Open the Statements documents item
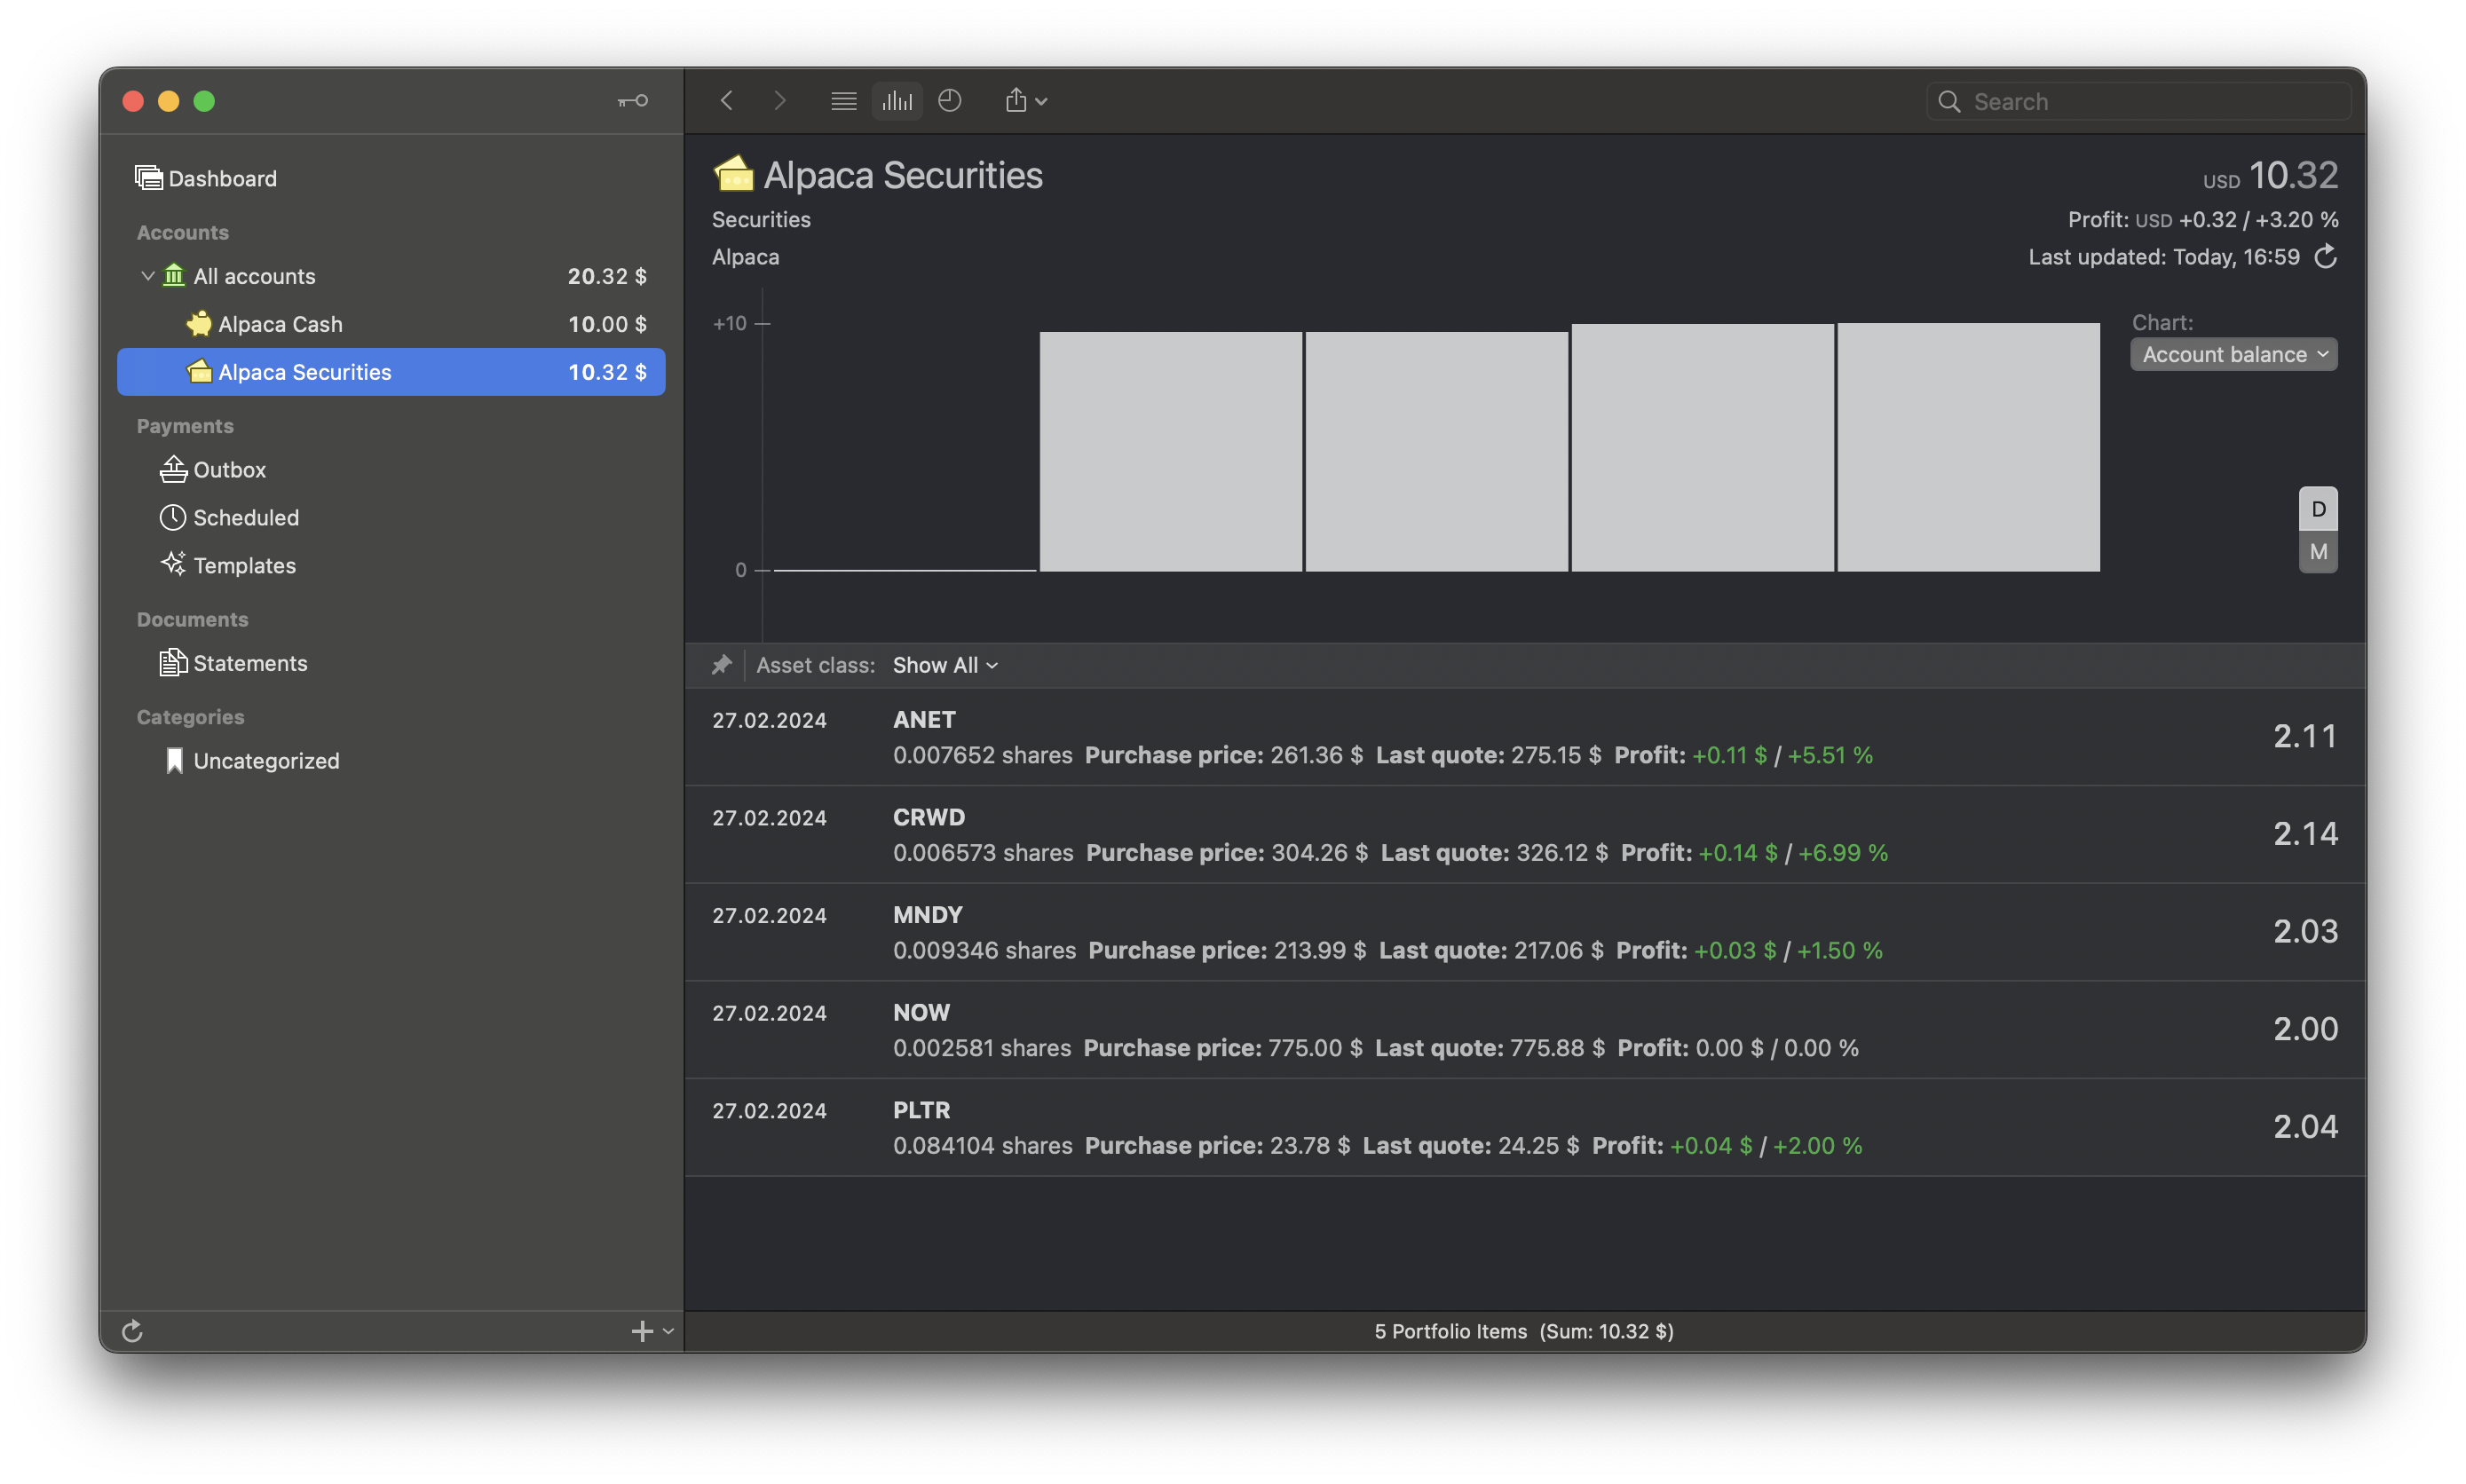The height and width of the screenshot is (1484, 2466). pos(249,663)
